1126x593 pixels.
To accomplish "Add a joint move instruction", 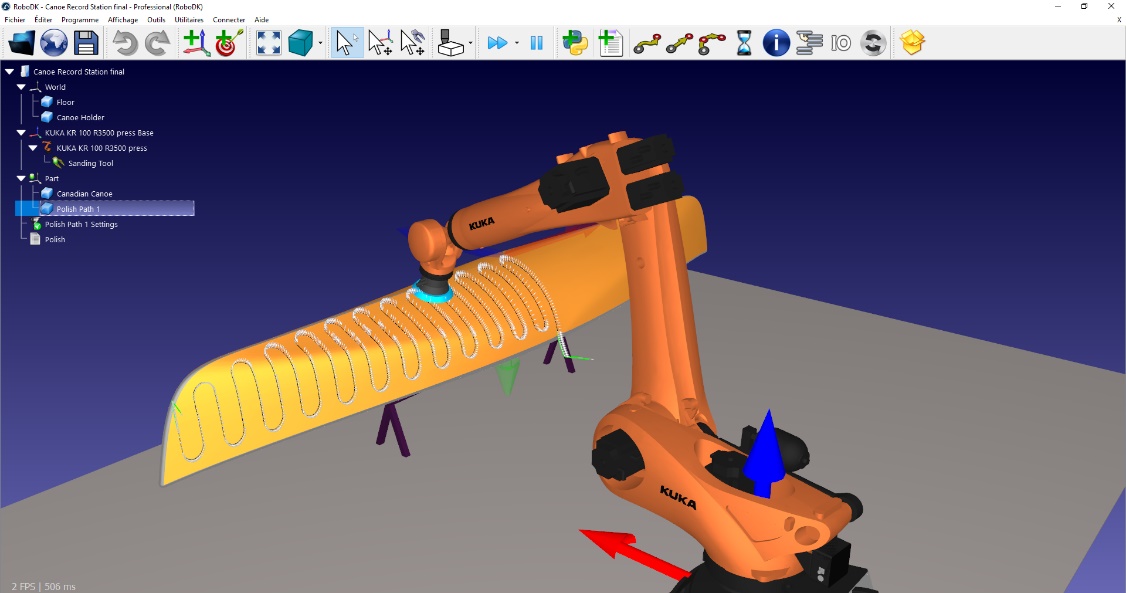I will 647,43.
